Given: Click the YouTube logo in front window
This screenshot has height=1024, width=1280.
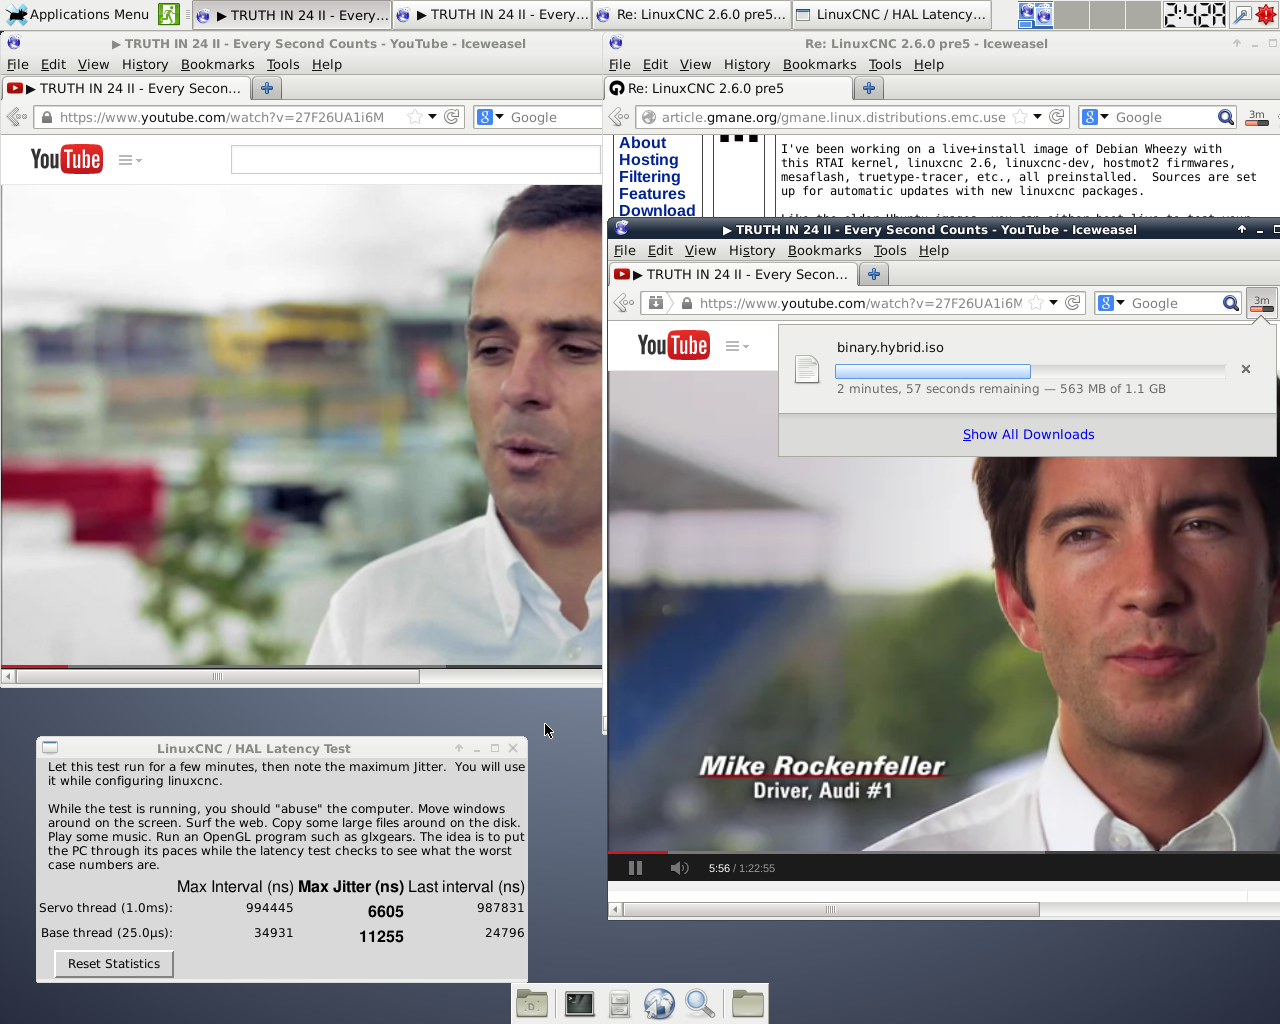Looking at the screenshot, I should [x=673, y=345].
